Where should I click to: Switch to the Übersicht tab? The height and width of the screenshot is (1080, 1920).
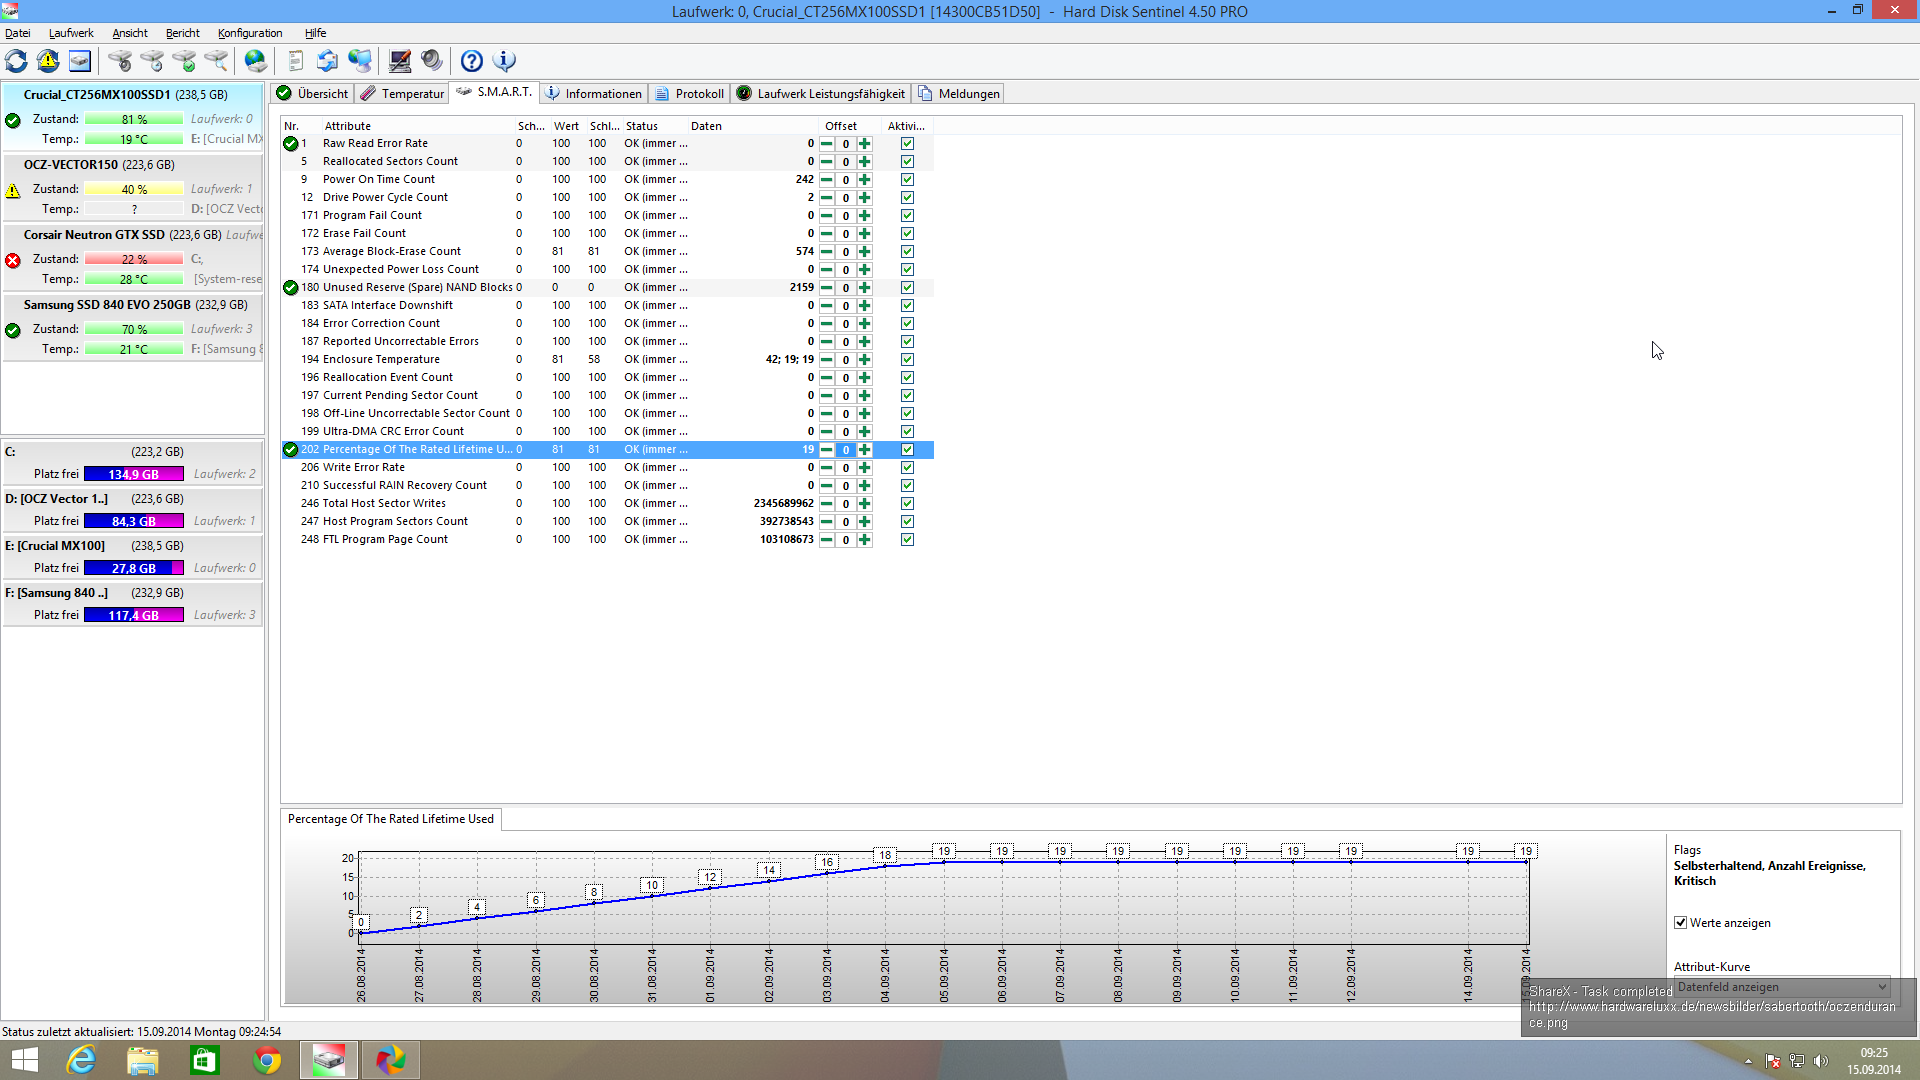[x=312, y=94]
